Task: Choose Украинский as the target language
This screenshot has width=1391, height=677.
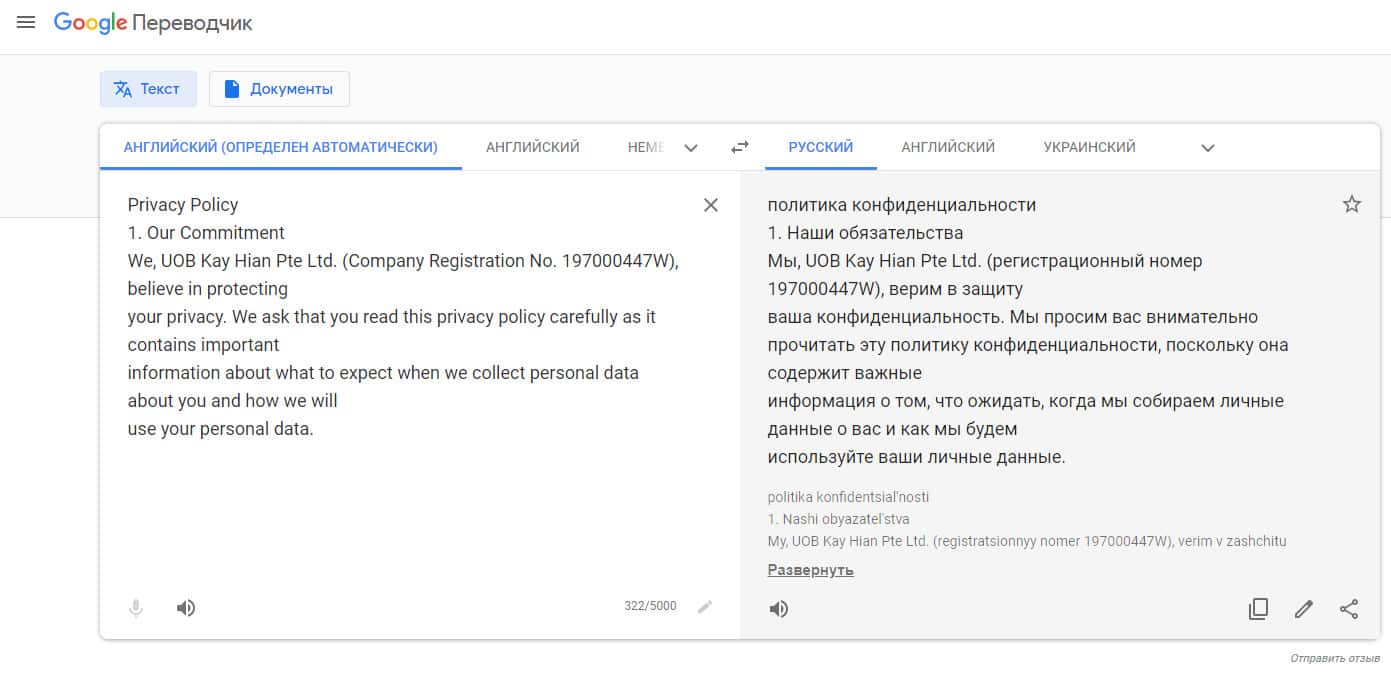Action: click(1089, 147)
